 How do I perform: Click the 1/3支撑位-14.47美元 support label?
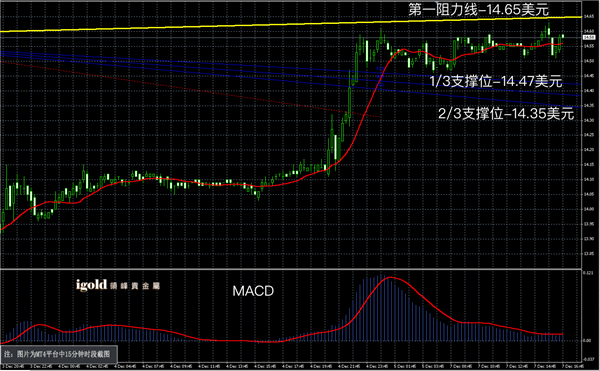tap(496, 81)
